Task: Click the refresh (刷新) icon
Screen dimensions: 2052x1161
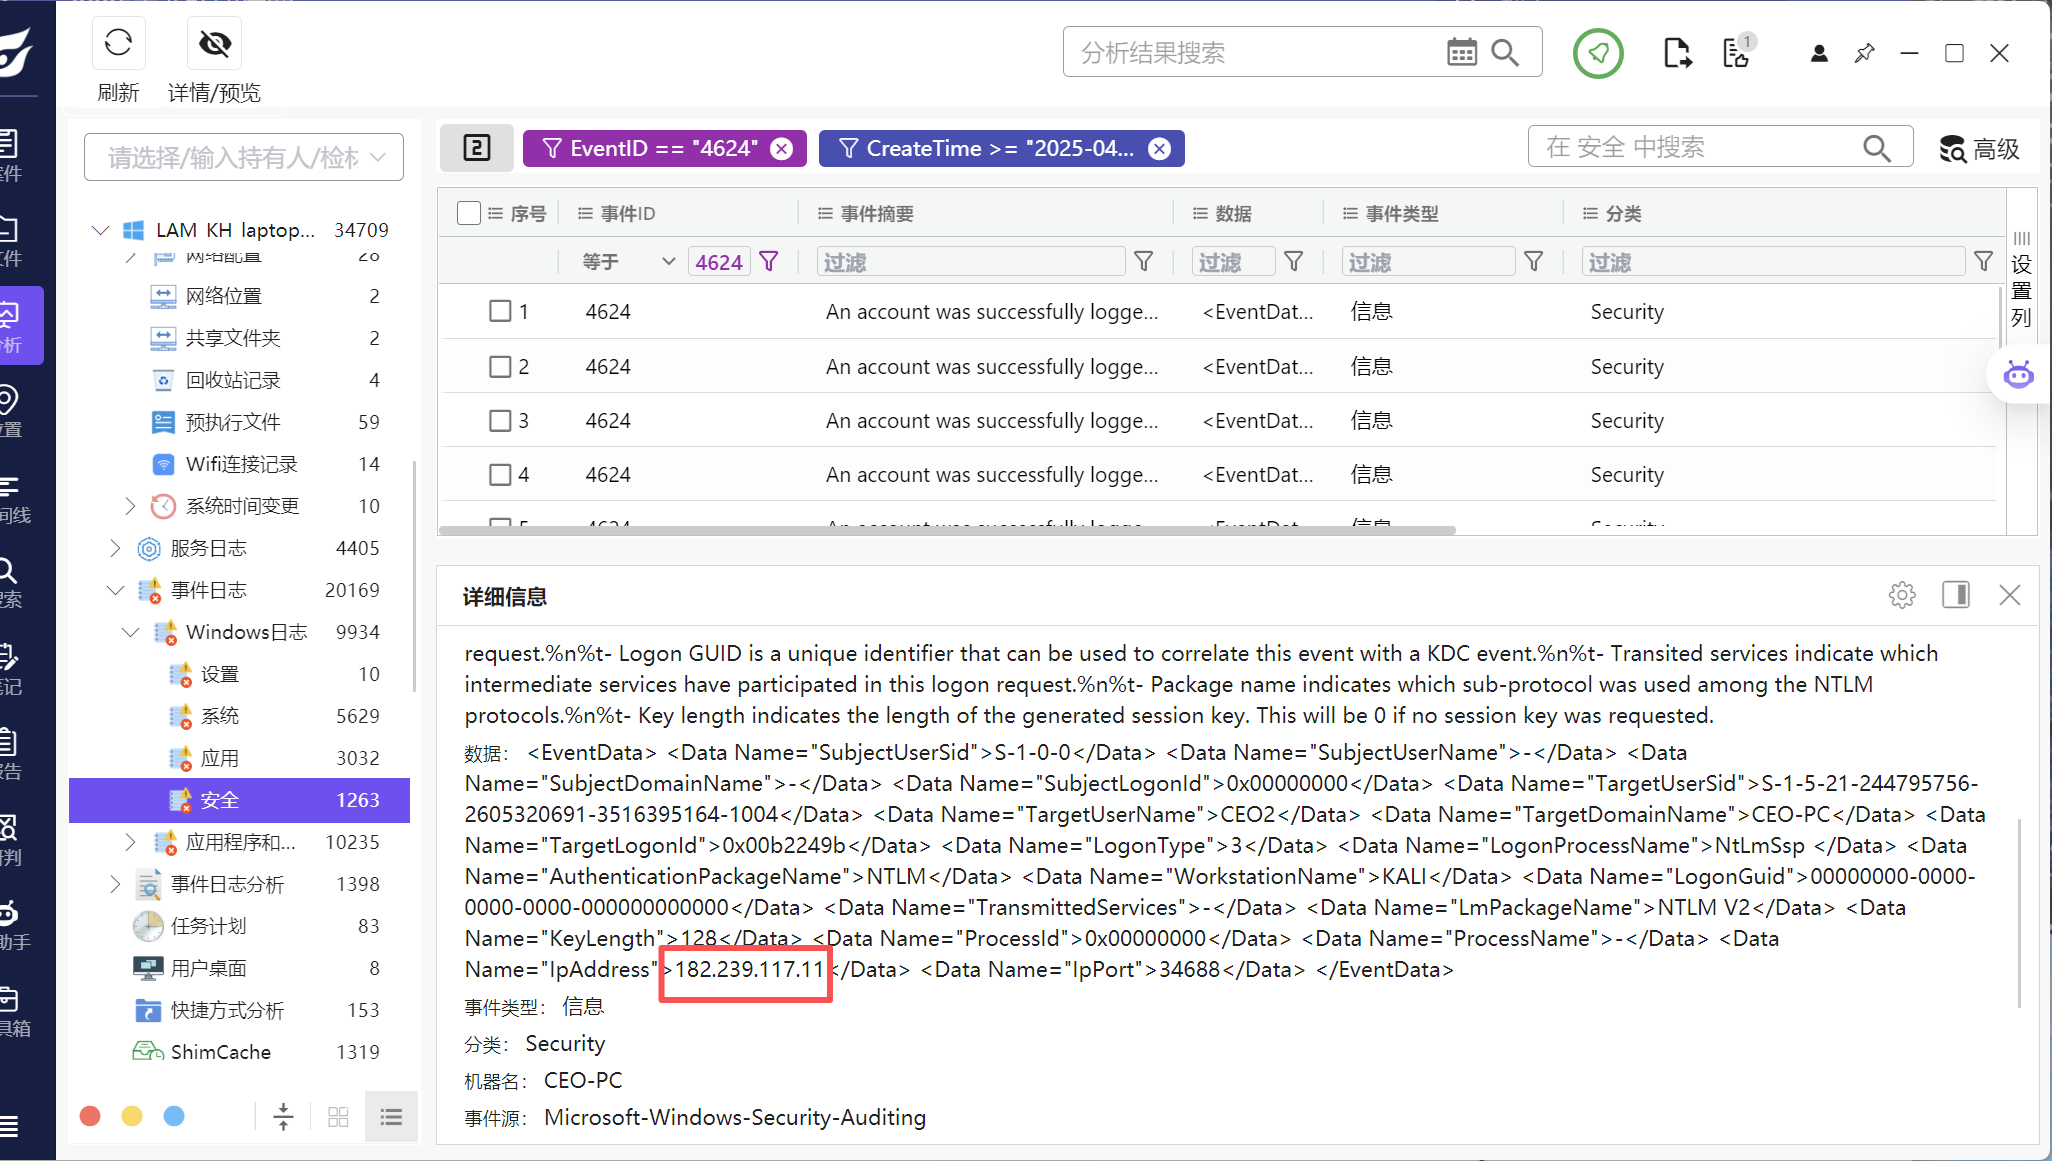Action: 118,43
